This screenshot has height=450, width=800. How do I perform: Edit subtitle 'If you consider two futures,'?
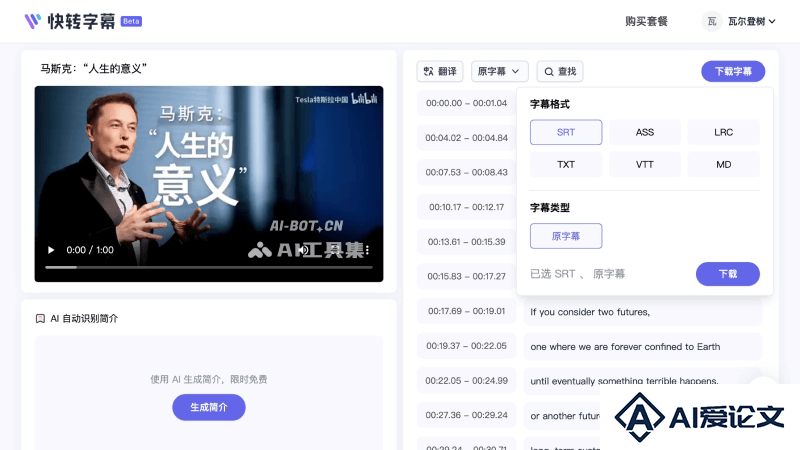pos(643,312)
